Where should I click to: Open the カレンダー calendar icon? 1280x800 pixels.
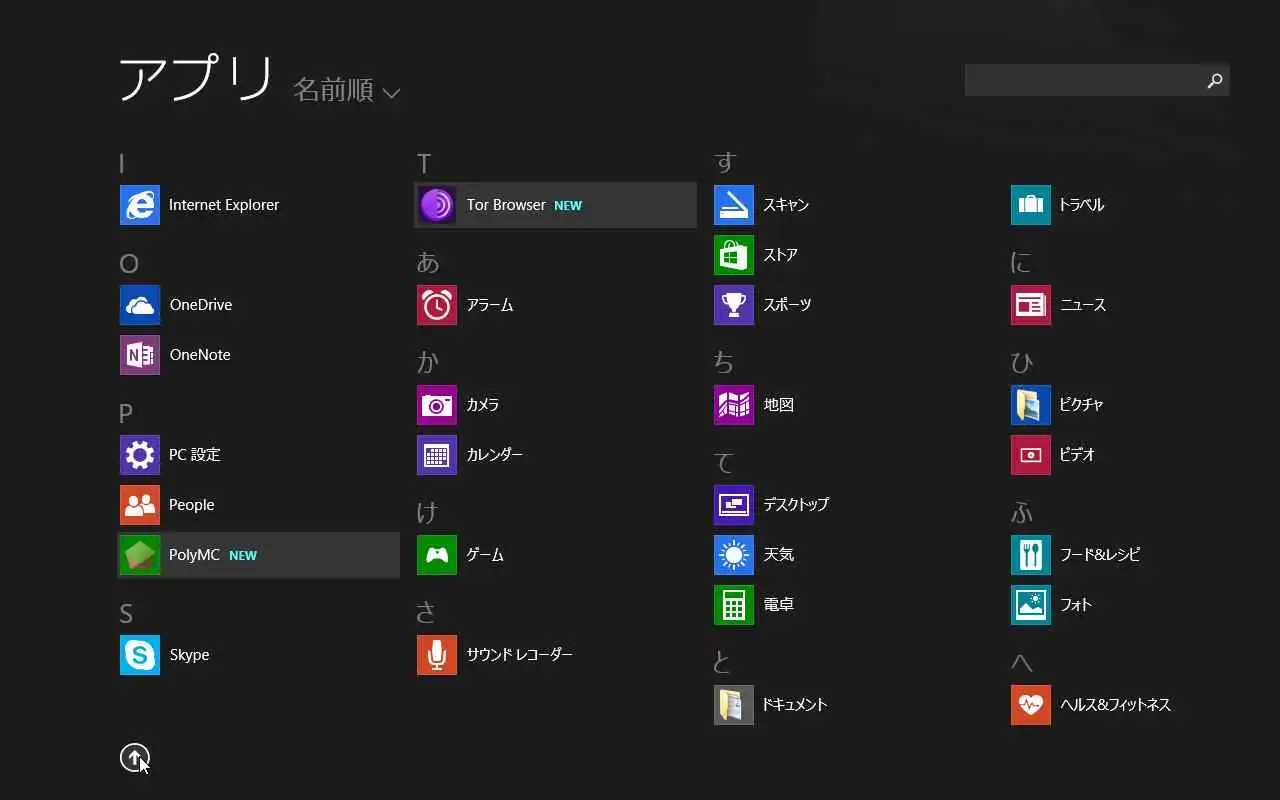coord(437,455)
